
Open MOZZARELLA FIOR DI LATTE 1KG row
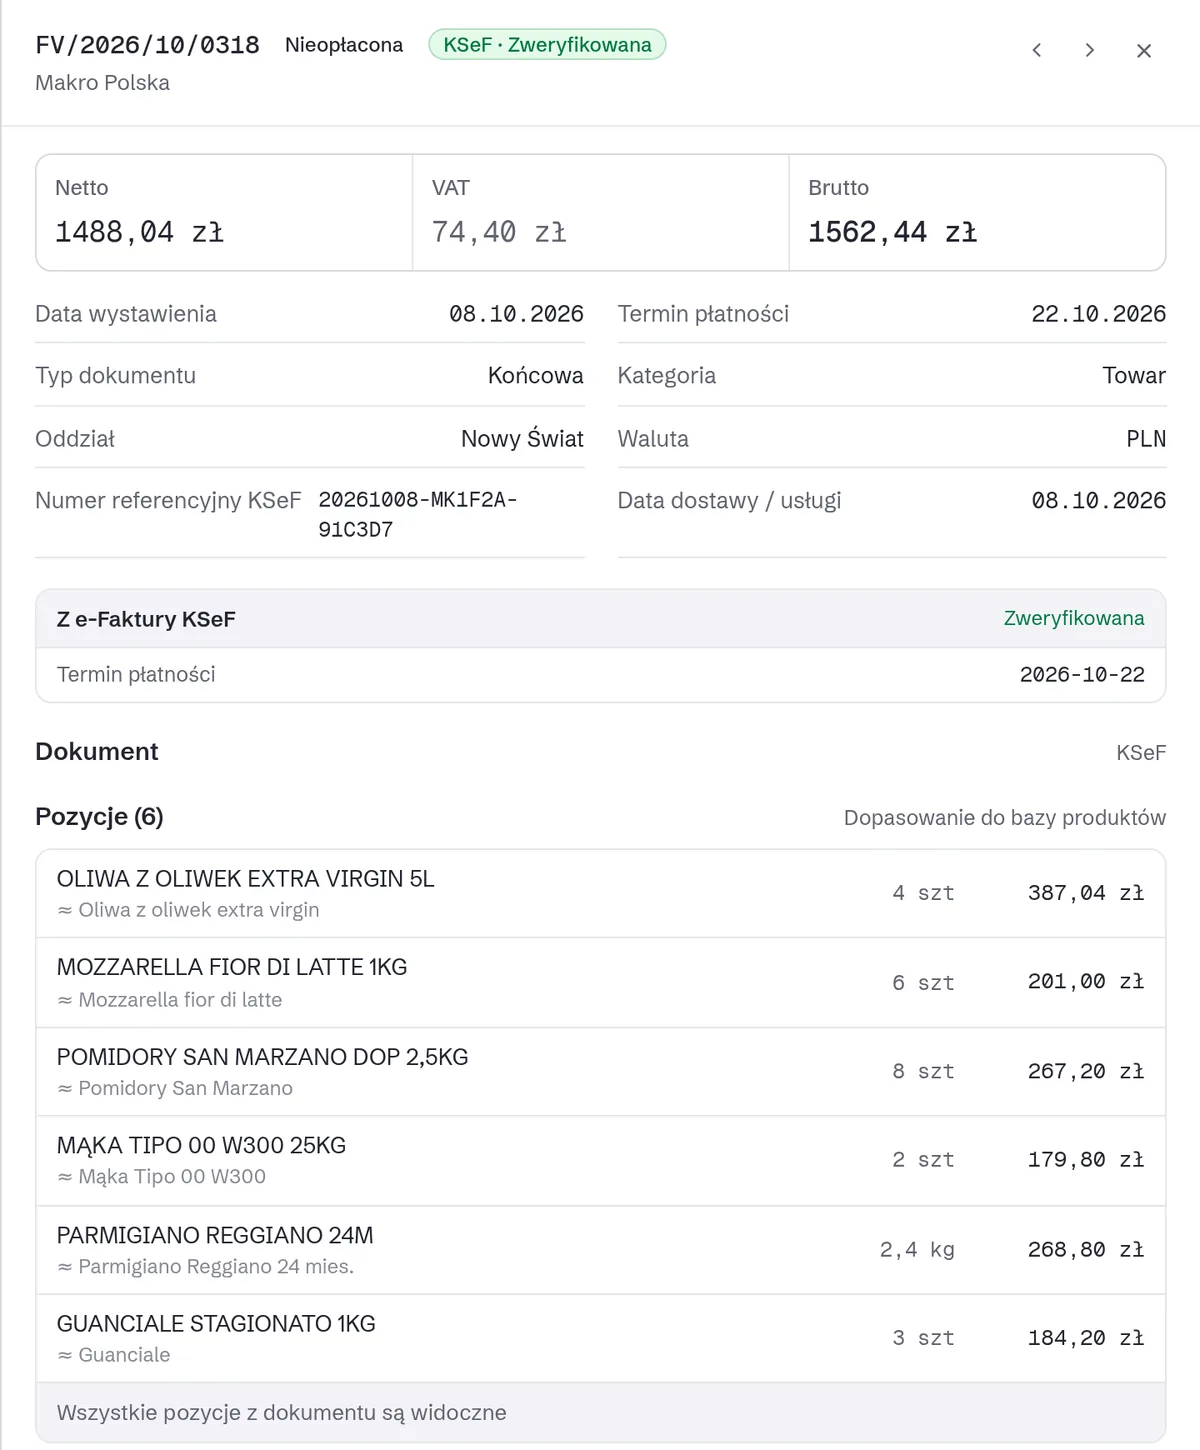tap(601, 983)
